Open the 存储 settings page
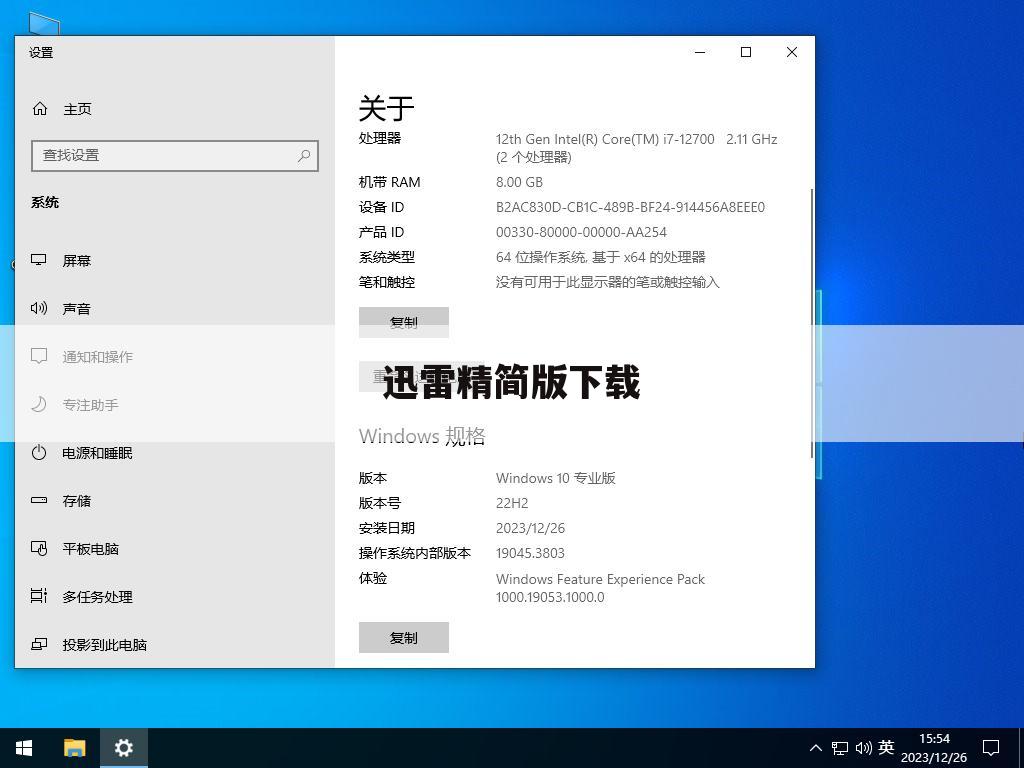Screen dimensions: 1024x768 76,501
